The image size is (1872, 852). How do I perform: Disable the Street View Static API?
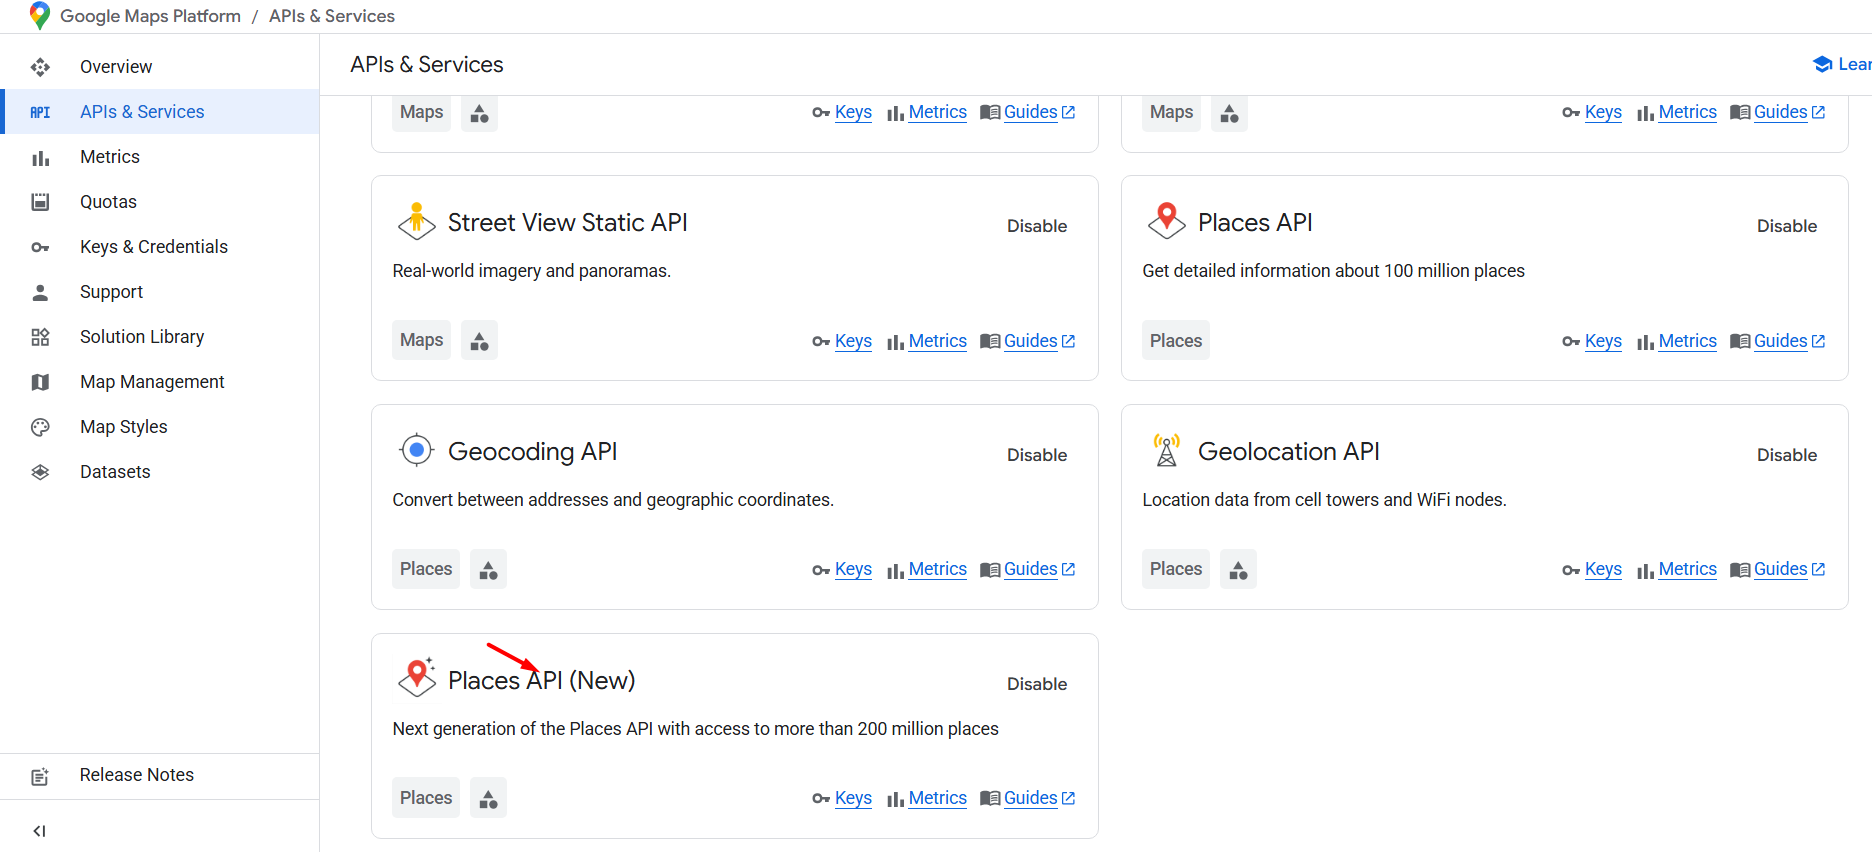coord(1036,226)
